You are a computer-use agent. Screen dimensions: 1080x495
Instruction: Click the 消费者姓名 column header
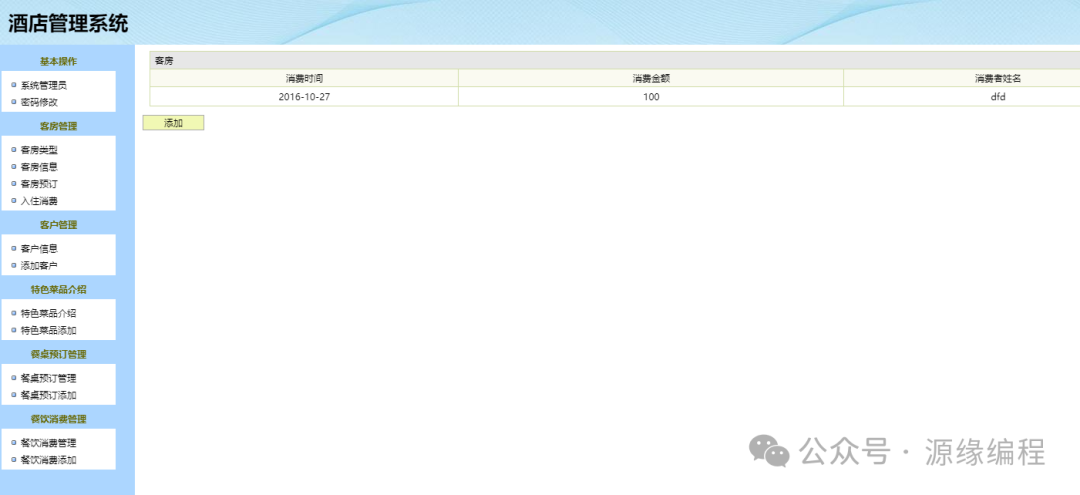click(x=997, y=78)
